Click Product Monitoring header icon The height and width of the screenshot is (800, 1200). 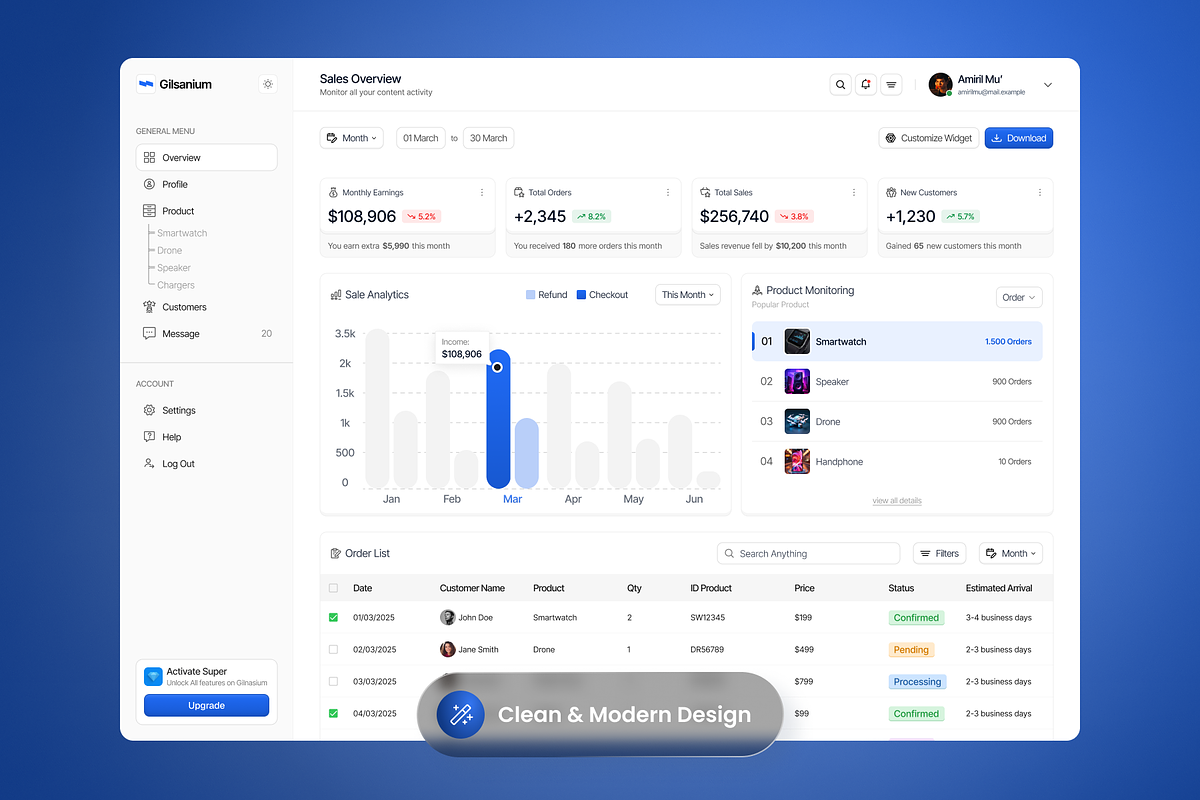[x=757, y=290]
